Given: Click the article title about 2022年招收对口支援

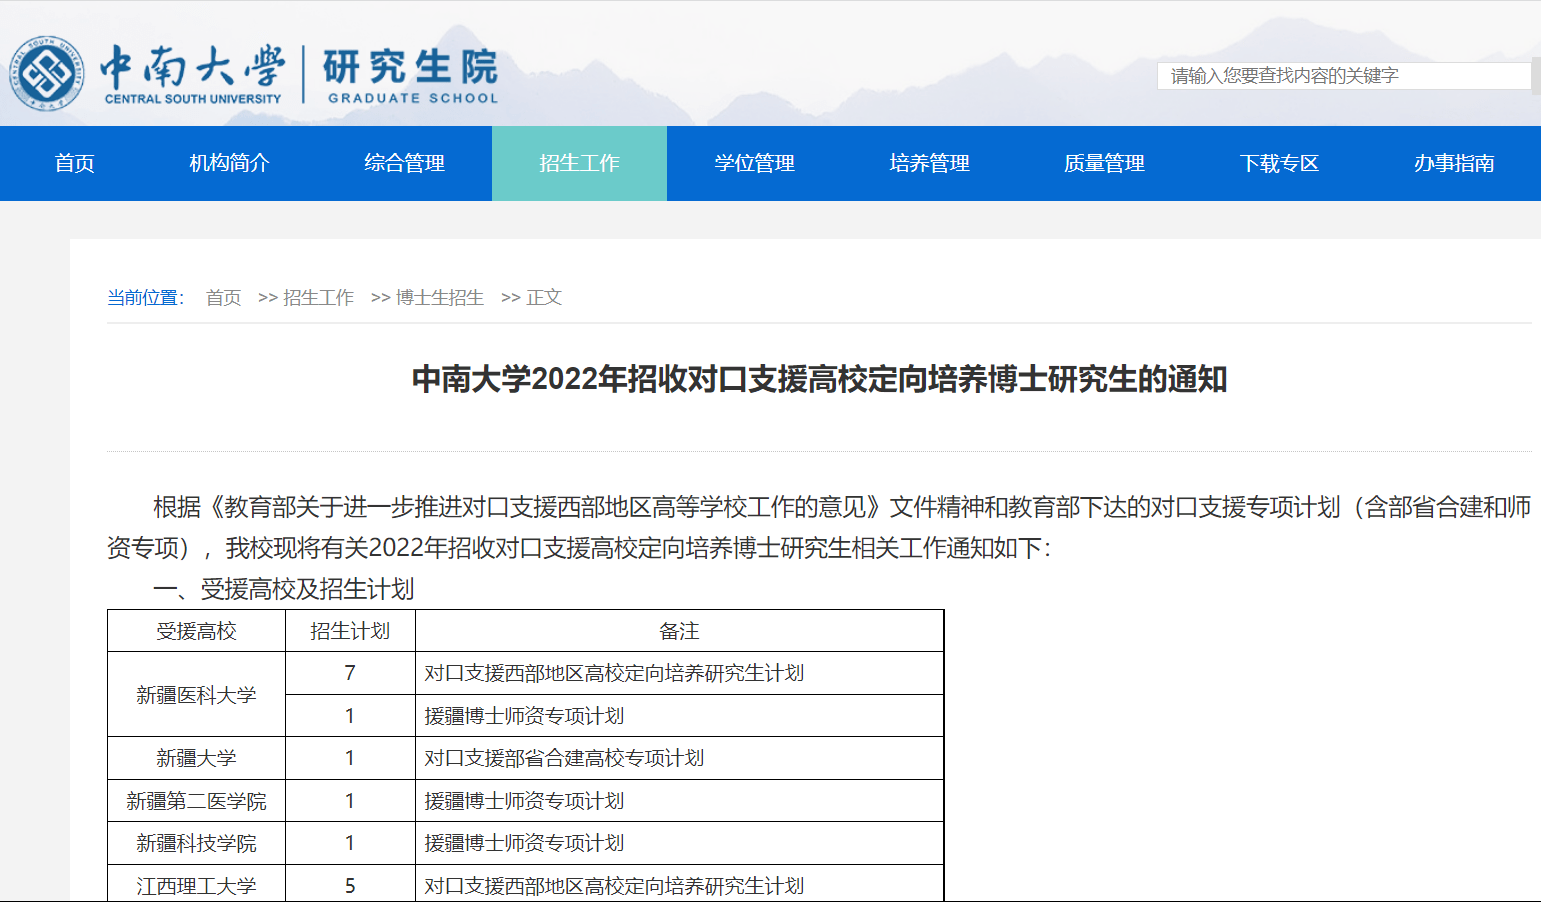Looking at the screenshot, I should (x=819, y=379).
